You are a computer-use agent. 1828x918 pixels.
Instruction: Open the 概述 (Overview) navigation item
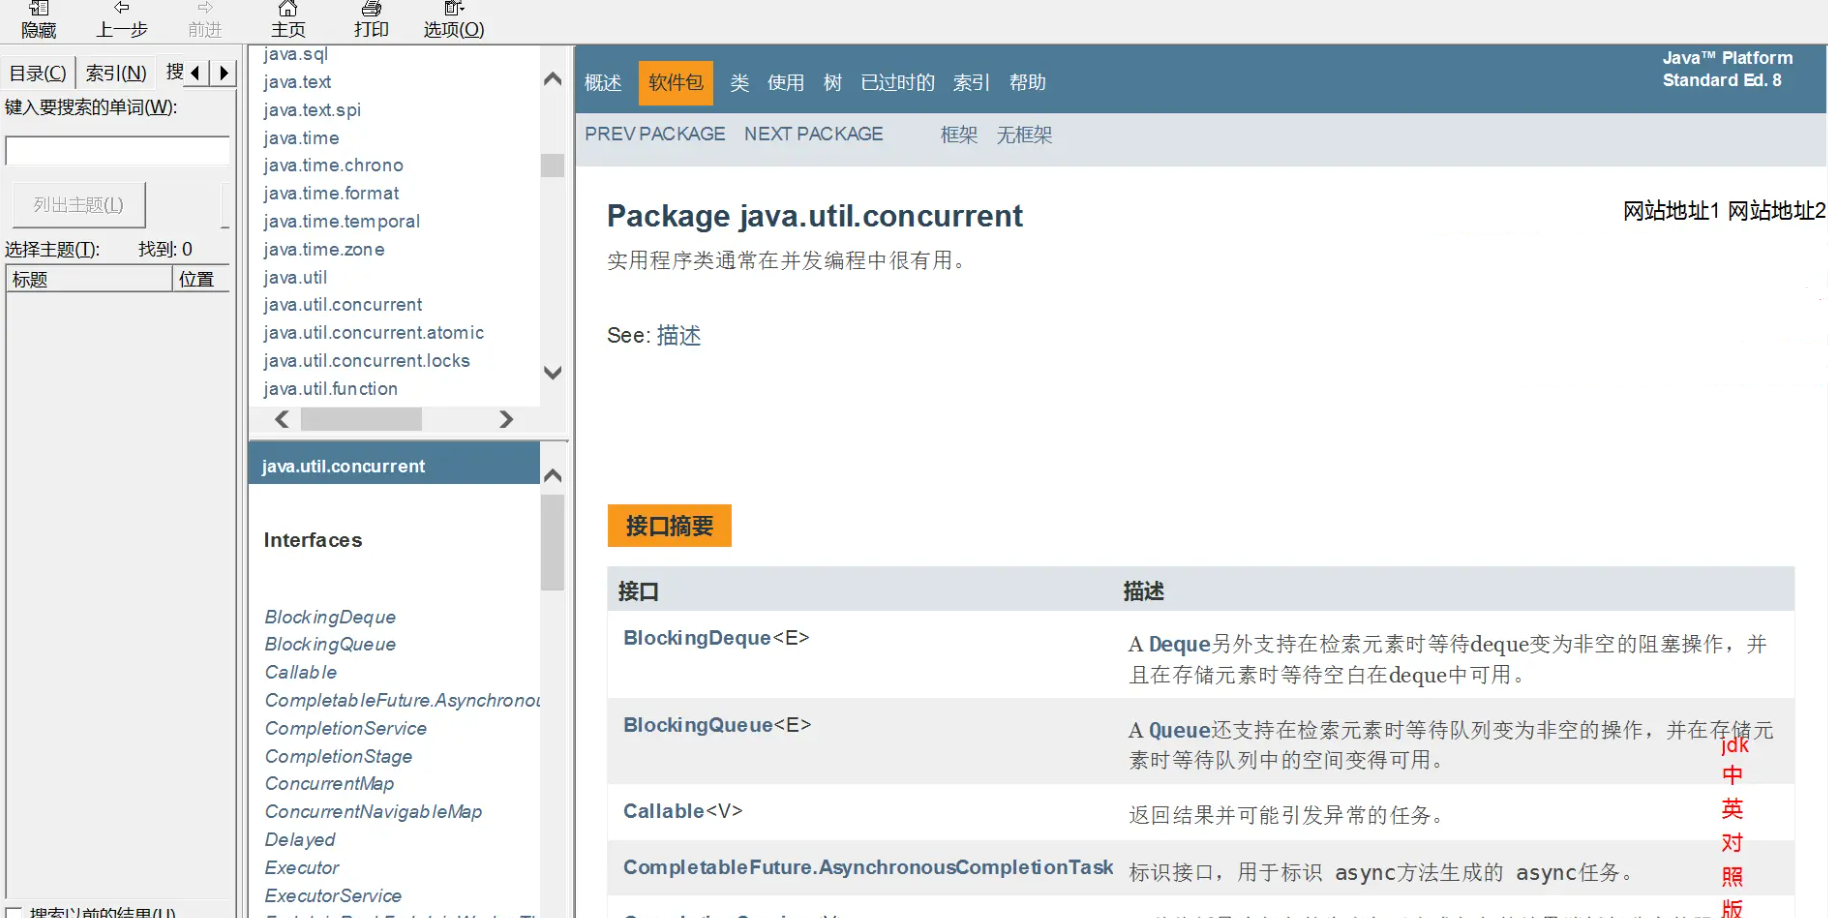tap(603, 82)
